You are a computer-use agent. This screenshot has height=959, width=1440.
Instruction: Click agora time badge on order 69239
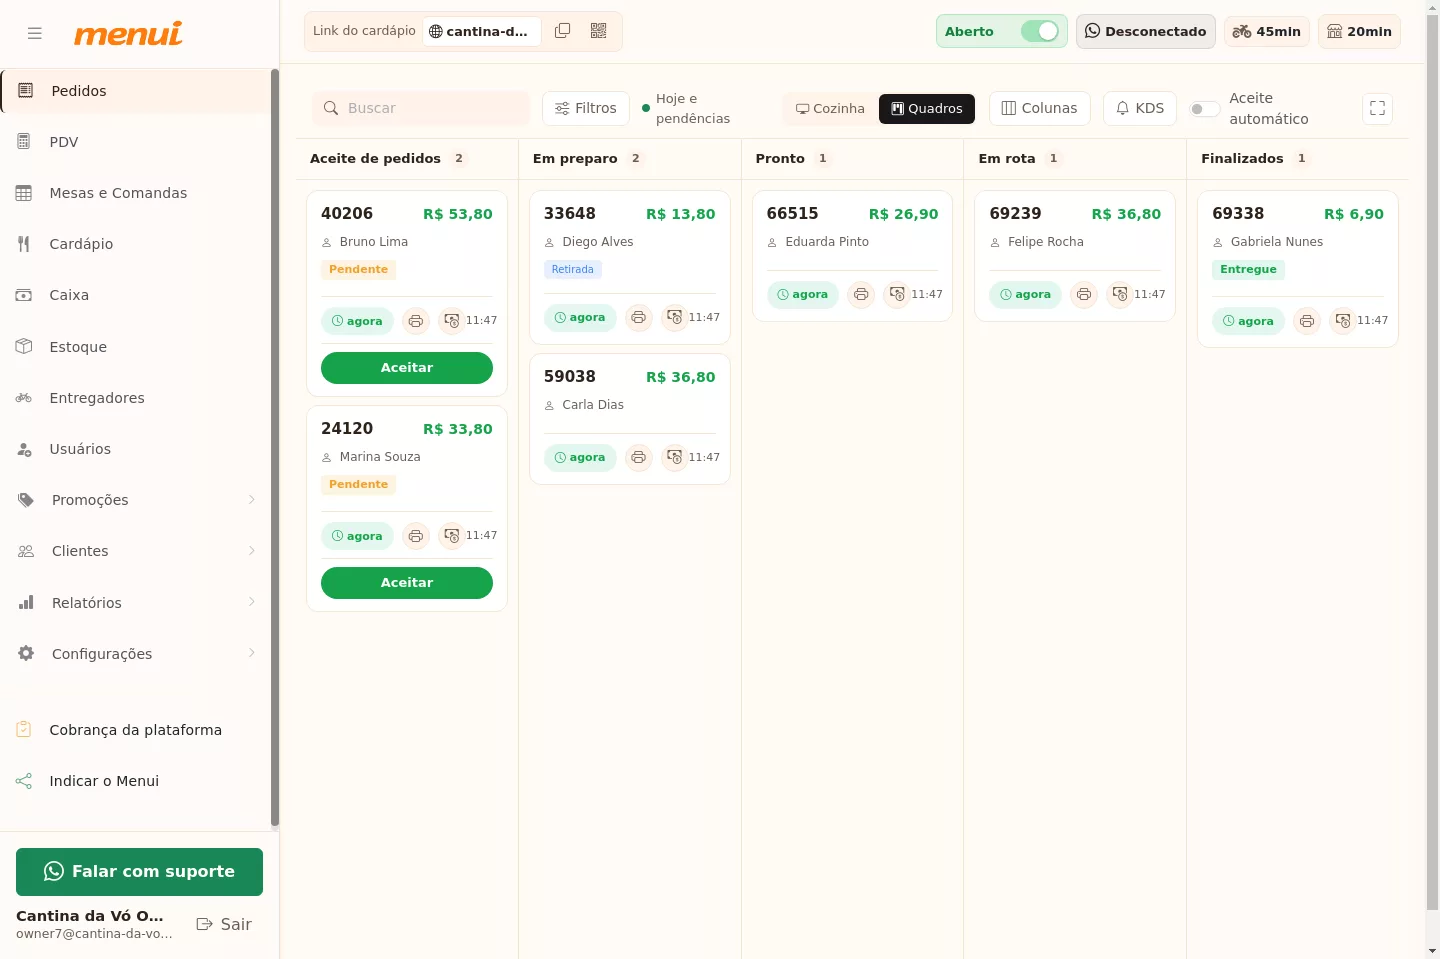coord(1026,295)
